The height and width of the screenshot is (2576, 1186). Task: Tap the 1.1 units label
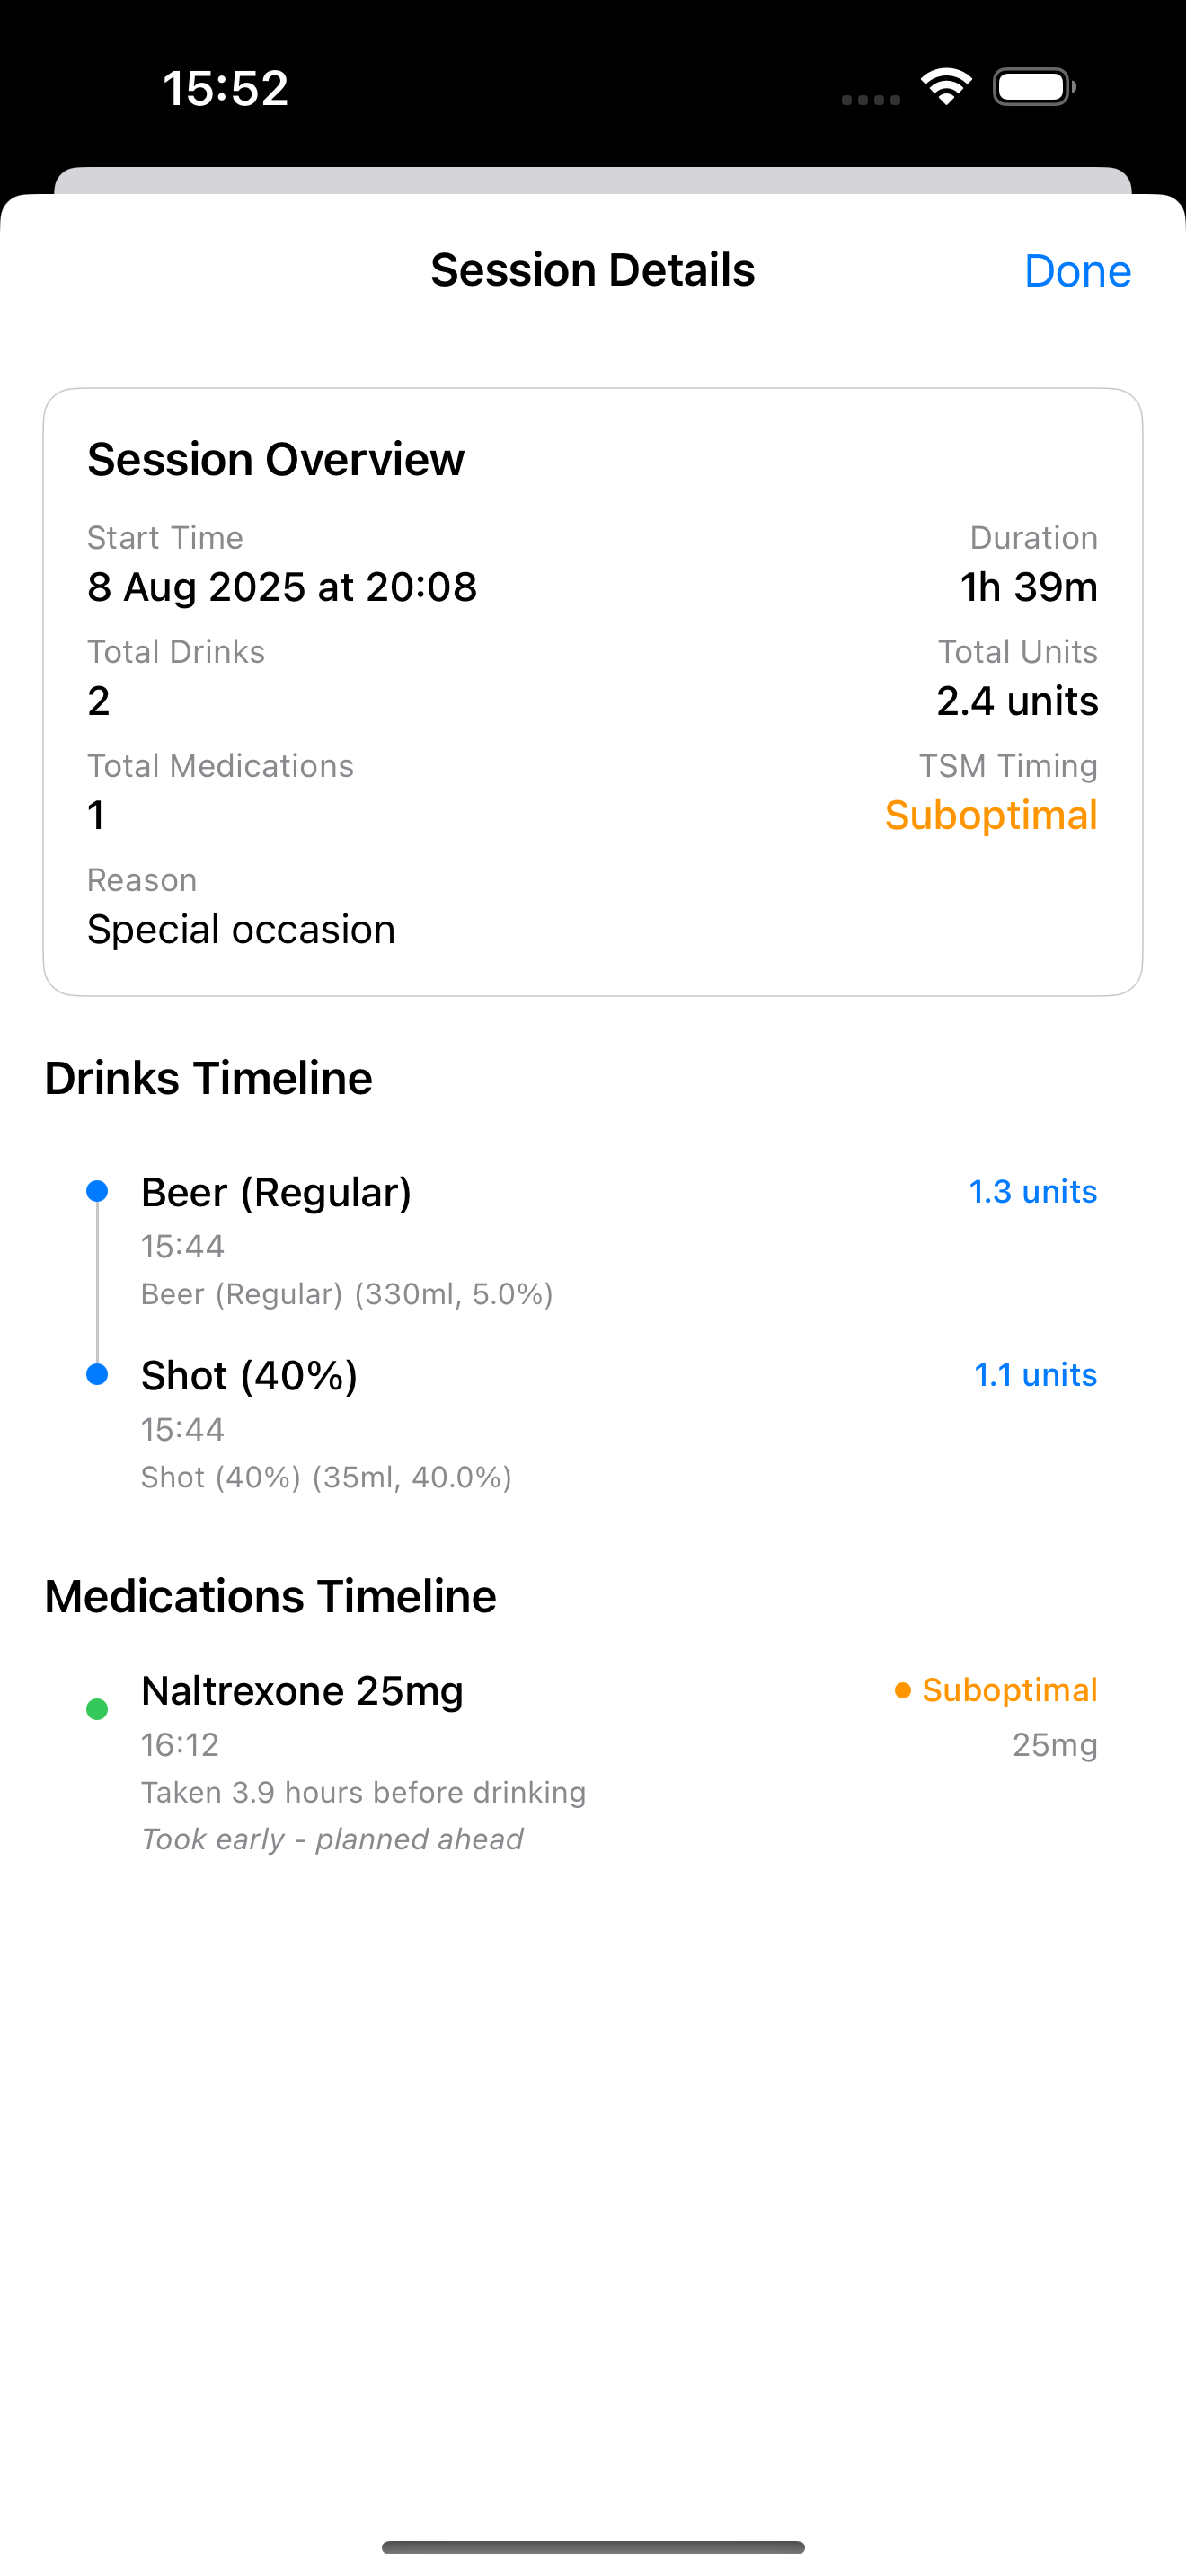pyautogui.click(x=1035, y=1375)
